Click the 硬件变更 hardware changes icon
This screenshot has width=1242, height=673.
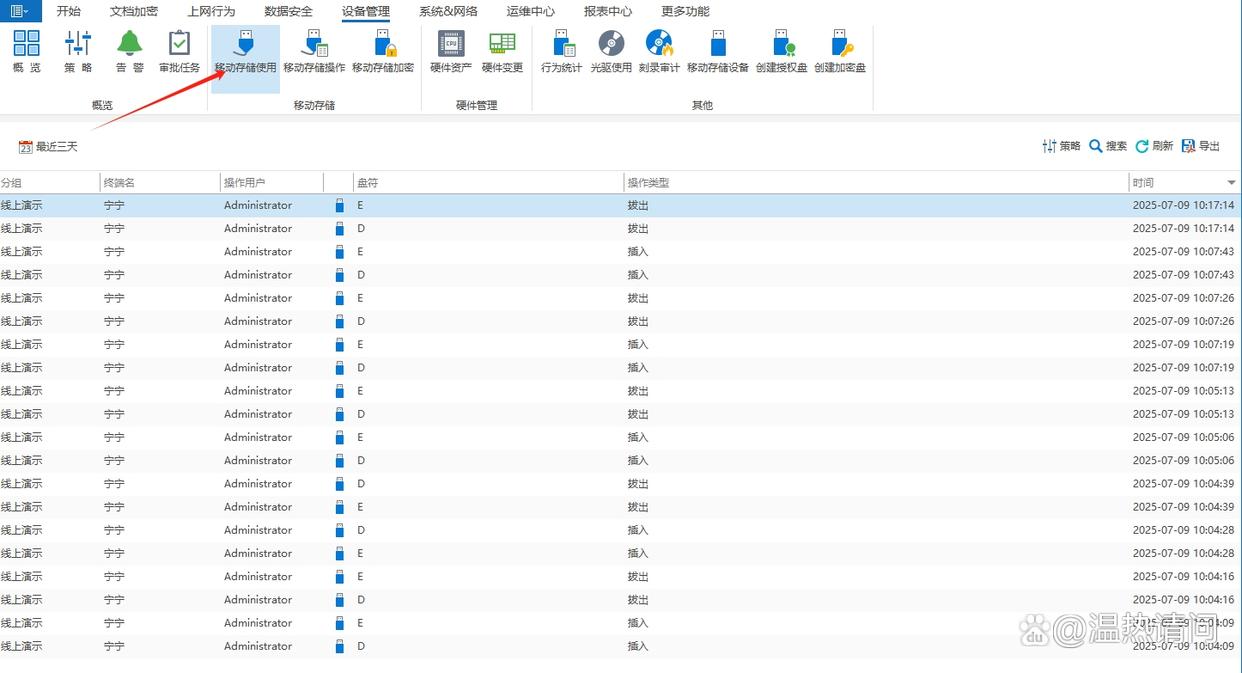pyautogui.click(x=502, y=52)
